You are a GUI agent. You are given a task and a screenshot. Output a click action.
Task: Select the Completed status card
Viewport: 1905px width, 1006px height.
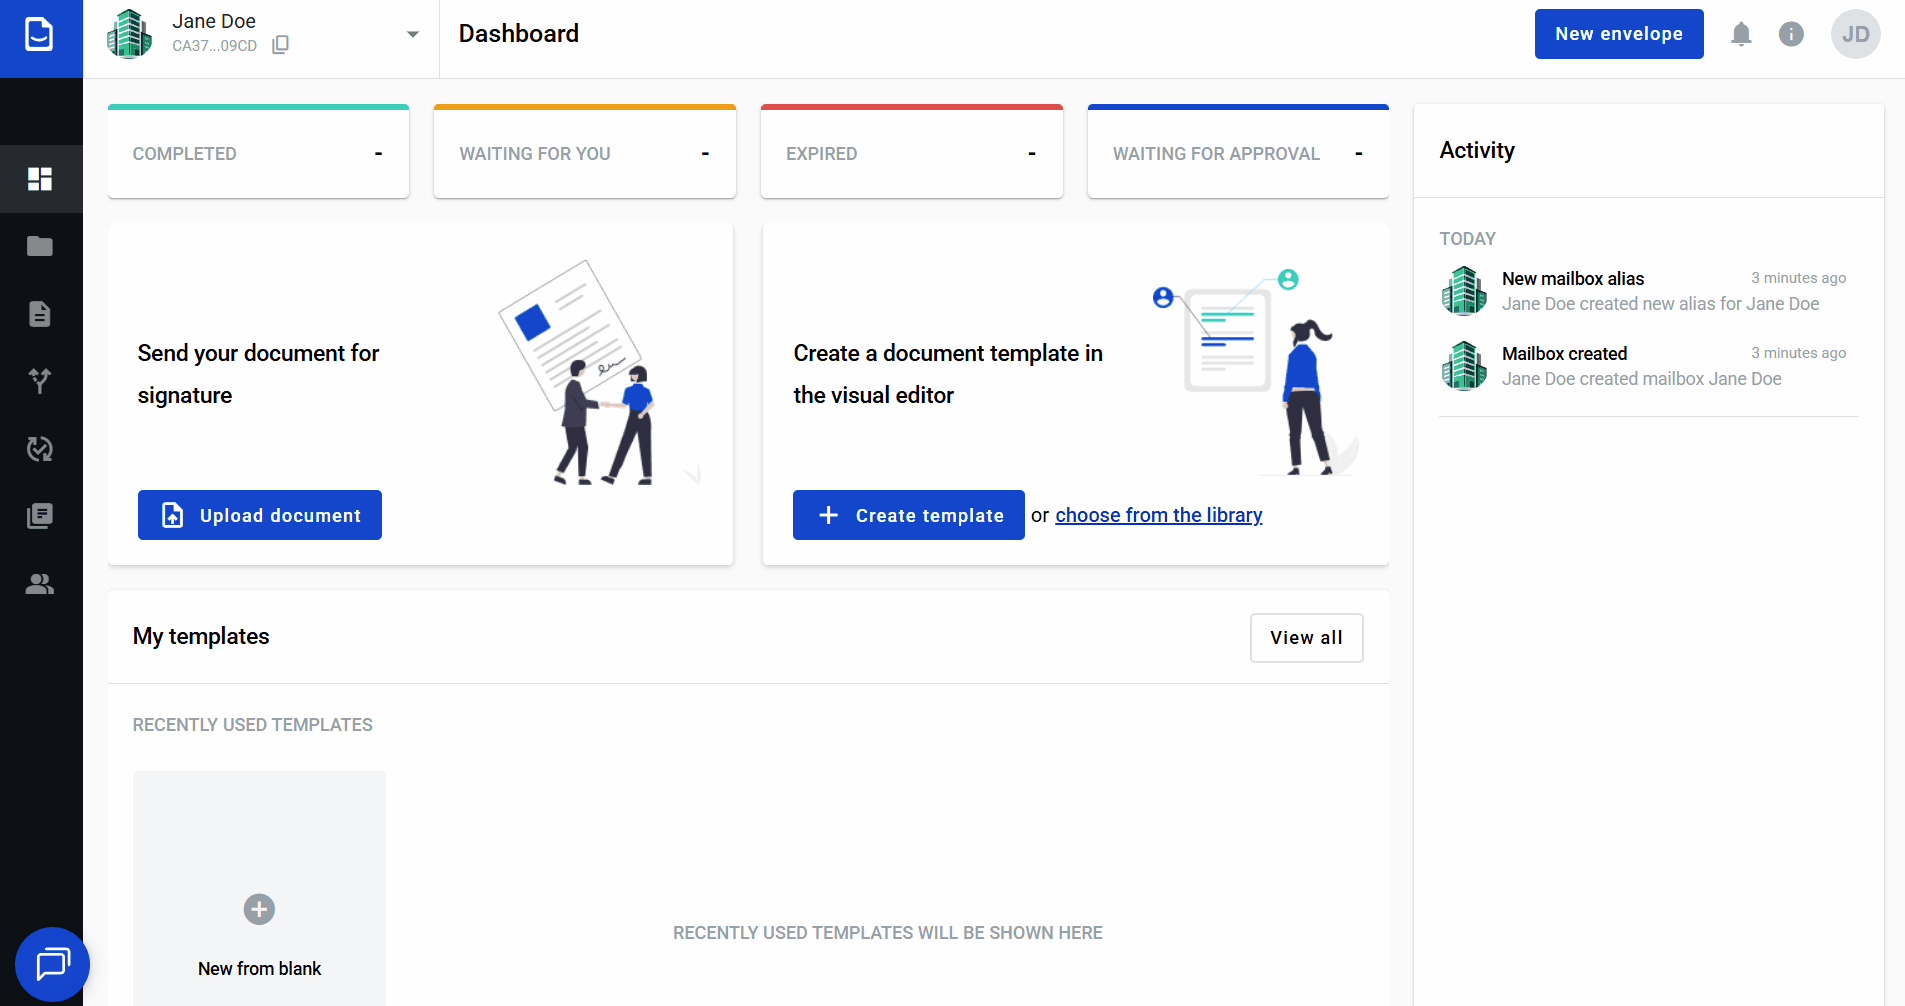point(258,153)
